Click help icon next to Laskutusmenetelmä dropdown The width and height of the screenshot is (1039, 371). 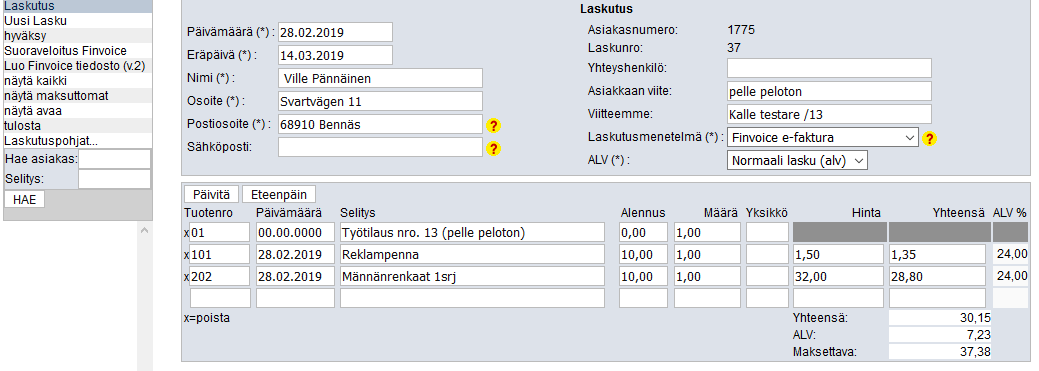click(929, 138)
